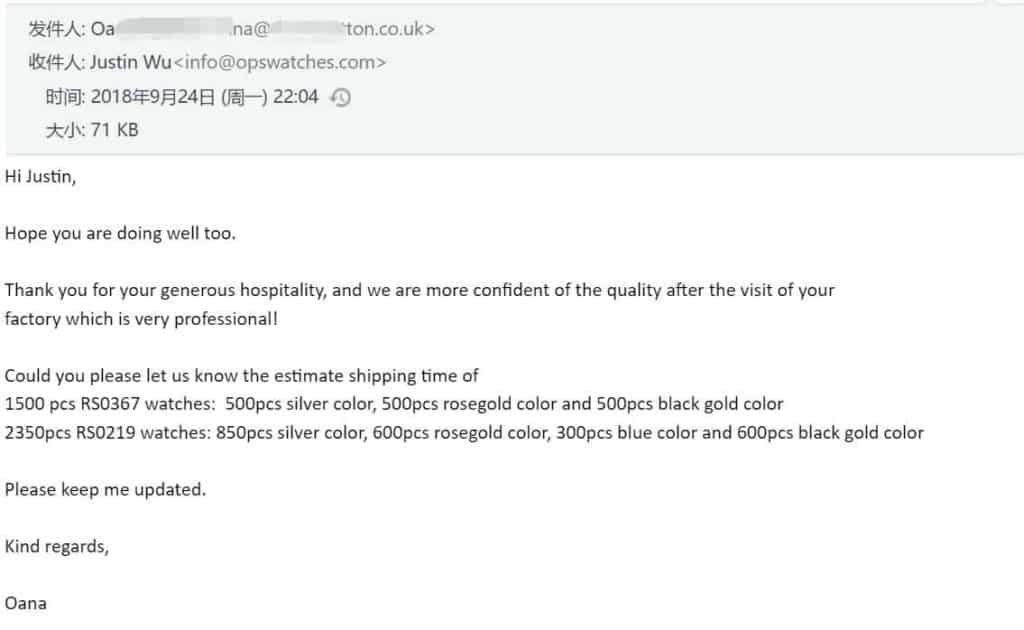Click the 2018年9月24日 22:04 timestamp
Image resolution: width=1024 pixels, height=630 pixels.
coord(205,97)
